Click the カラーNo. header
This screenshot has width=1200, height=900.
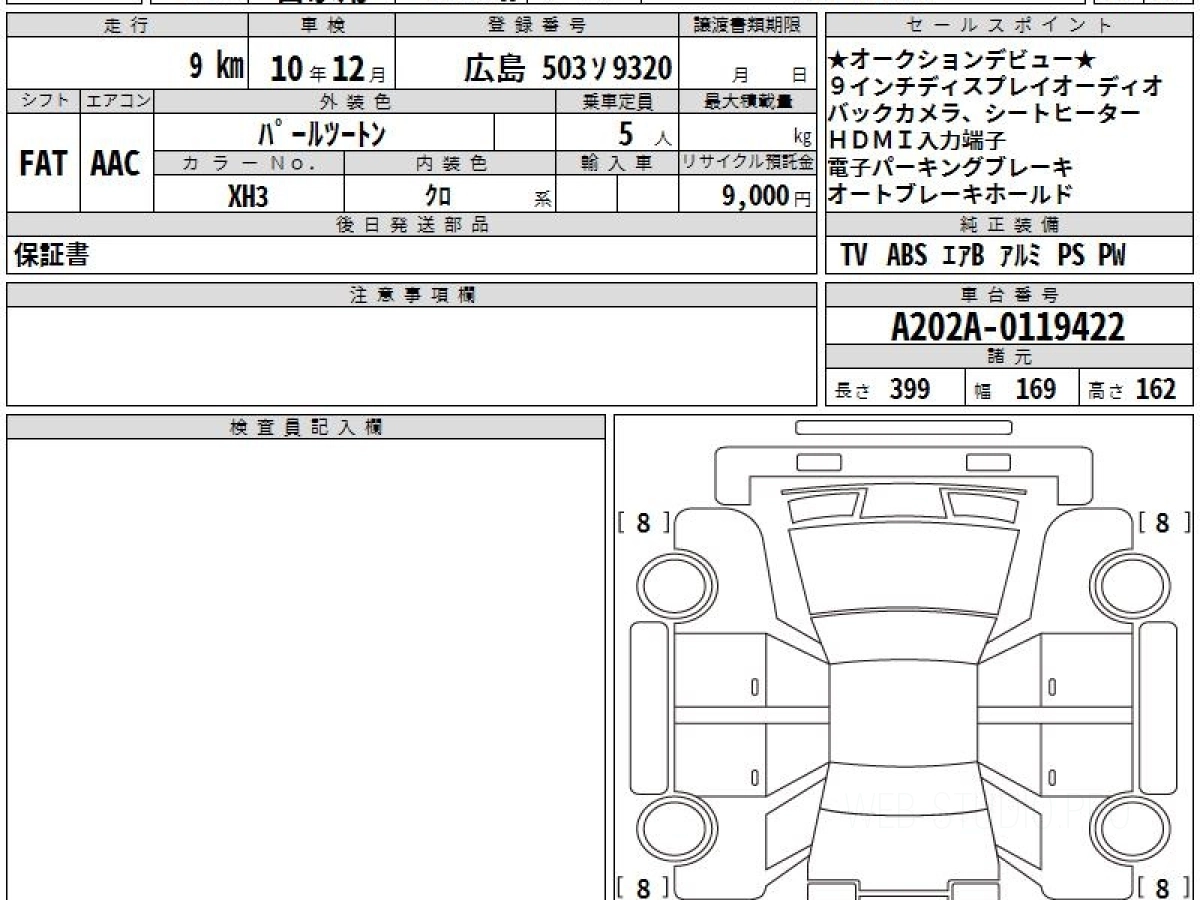coord(249,163)
